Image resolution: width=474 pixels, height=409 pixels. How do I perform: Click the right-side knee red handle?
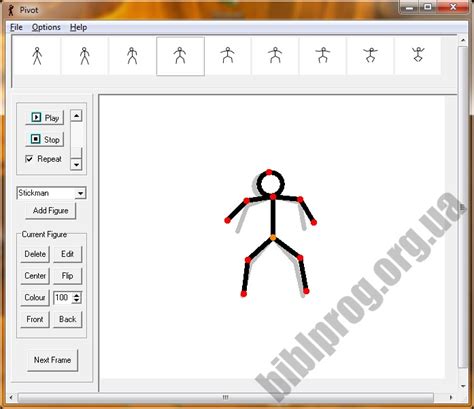pos(300,258)
